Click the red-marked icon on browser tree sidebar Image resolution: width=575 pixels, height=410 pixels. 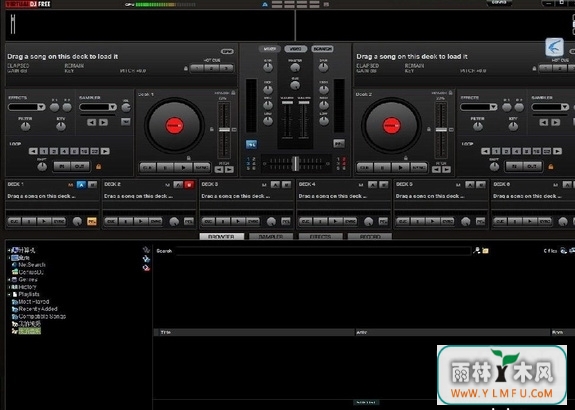coord(146,268)
